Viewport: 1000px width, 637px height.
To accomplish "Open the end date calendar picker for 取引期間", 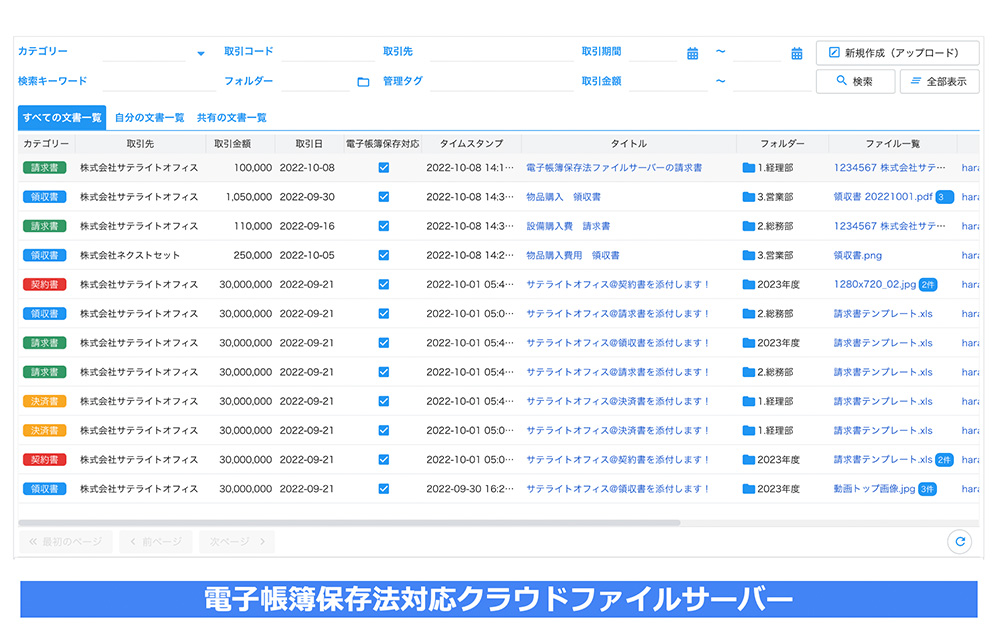I will (x=797, y=53).
